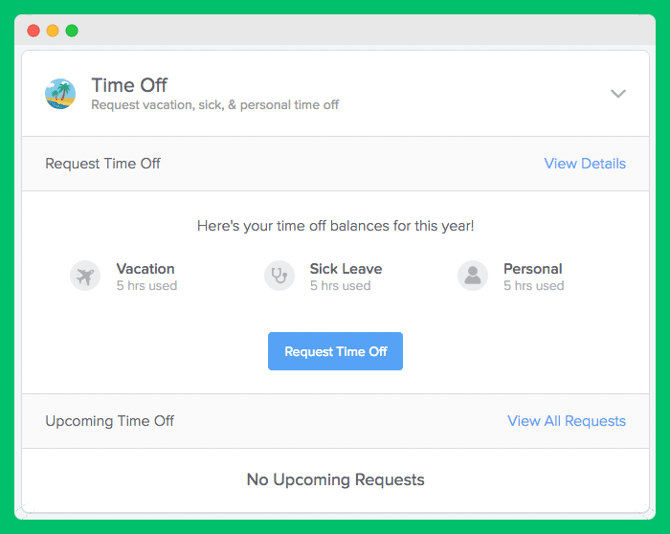Select the Personal balance label
Image resolution: width=670 pixels, height=534 pixels.
coord(532,269)
